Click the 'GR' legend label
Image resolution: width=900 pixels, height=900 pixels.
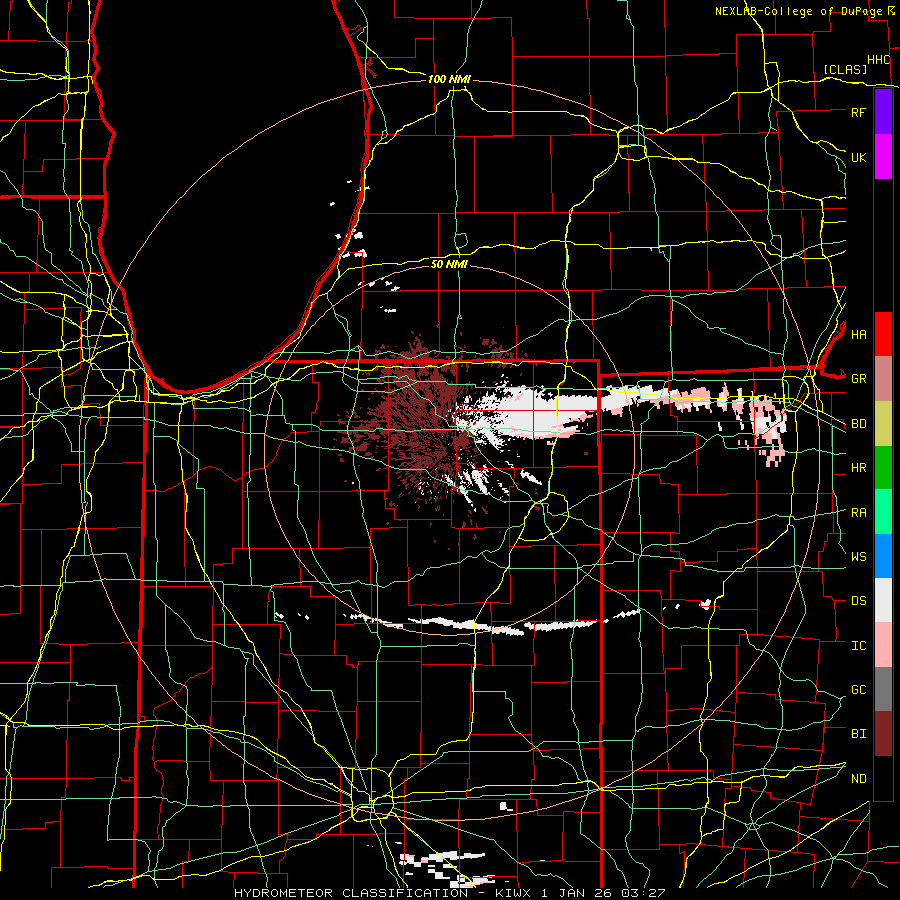pyautogui.click(x=858, y=379)
